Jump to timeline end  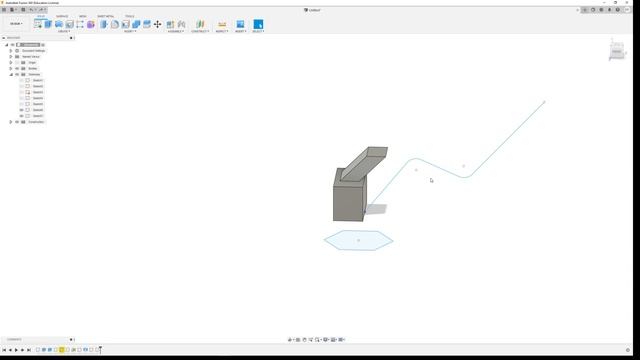[29, 350]
